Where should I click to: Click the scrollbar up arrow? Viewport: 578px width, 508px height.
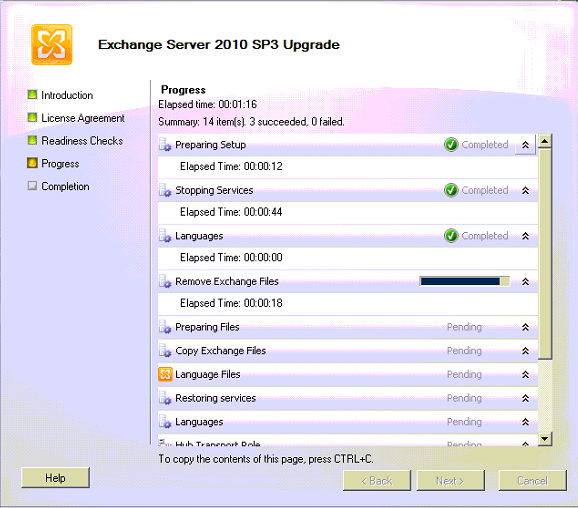545,141
